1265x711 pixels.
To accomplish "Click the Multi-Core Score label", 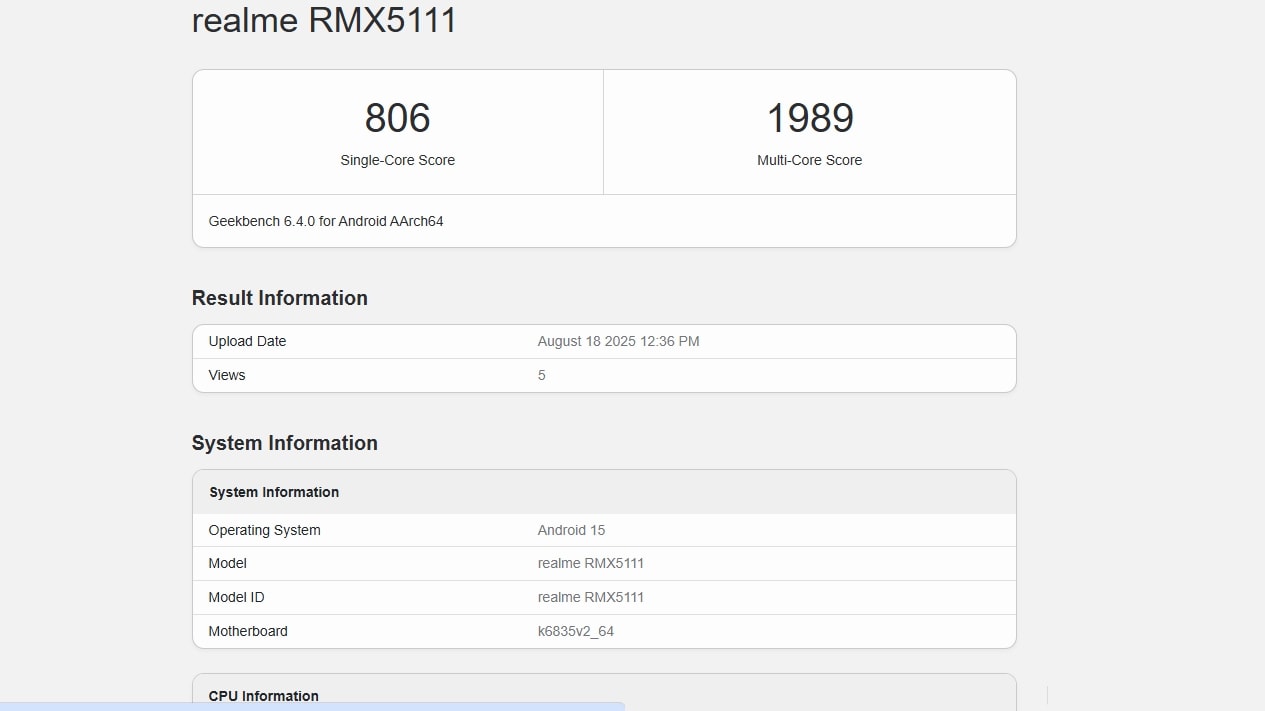I will [x=809, y=160].
